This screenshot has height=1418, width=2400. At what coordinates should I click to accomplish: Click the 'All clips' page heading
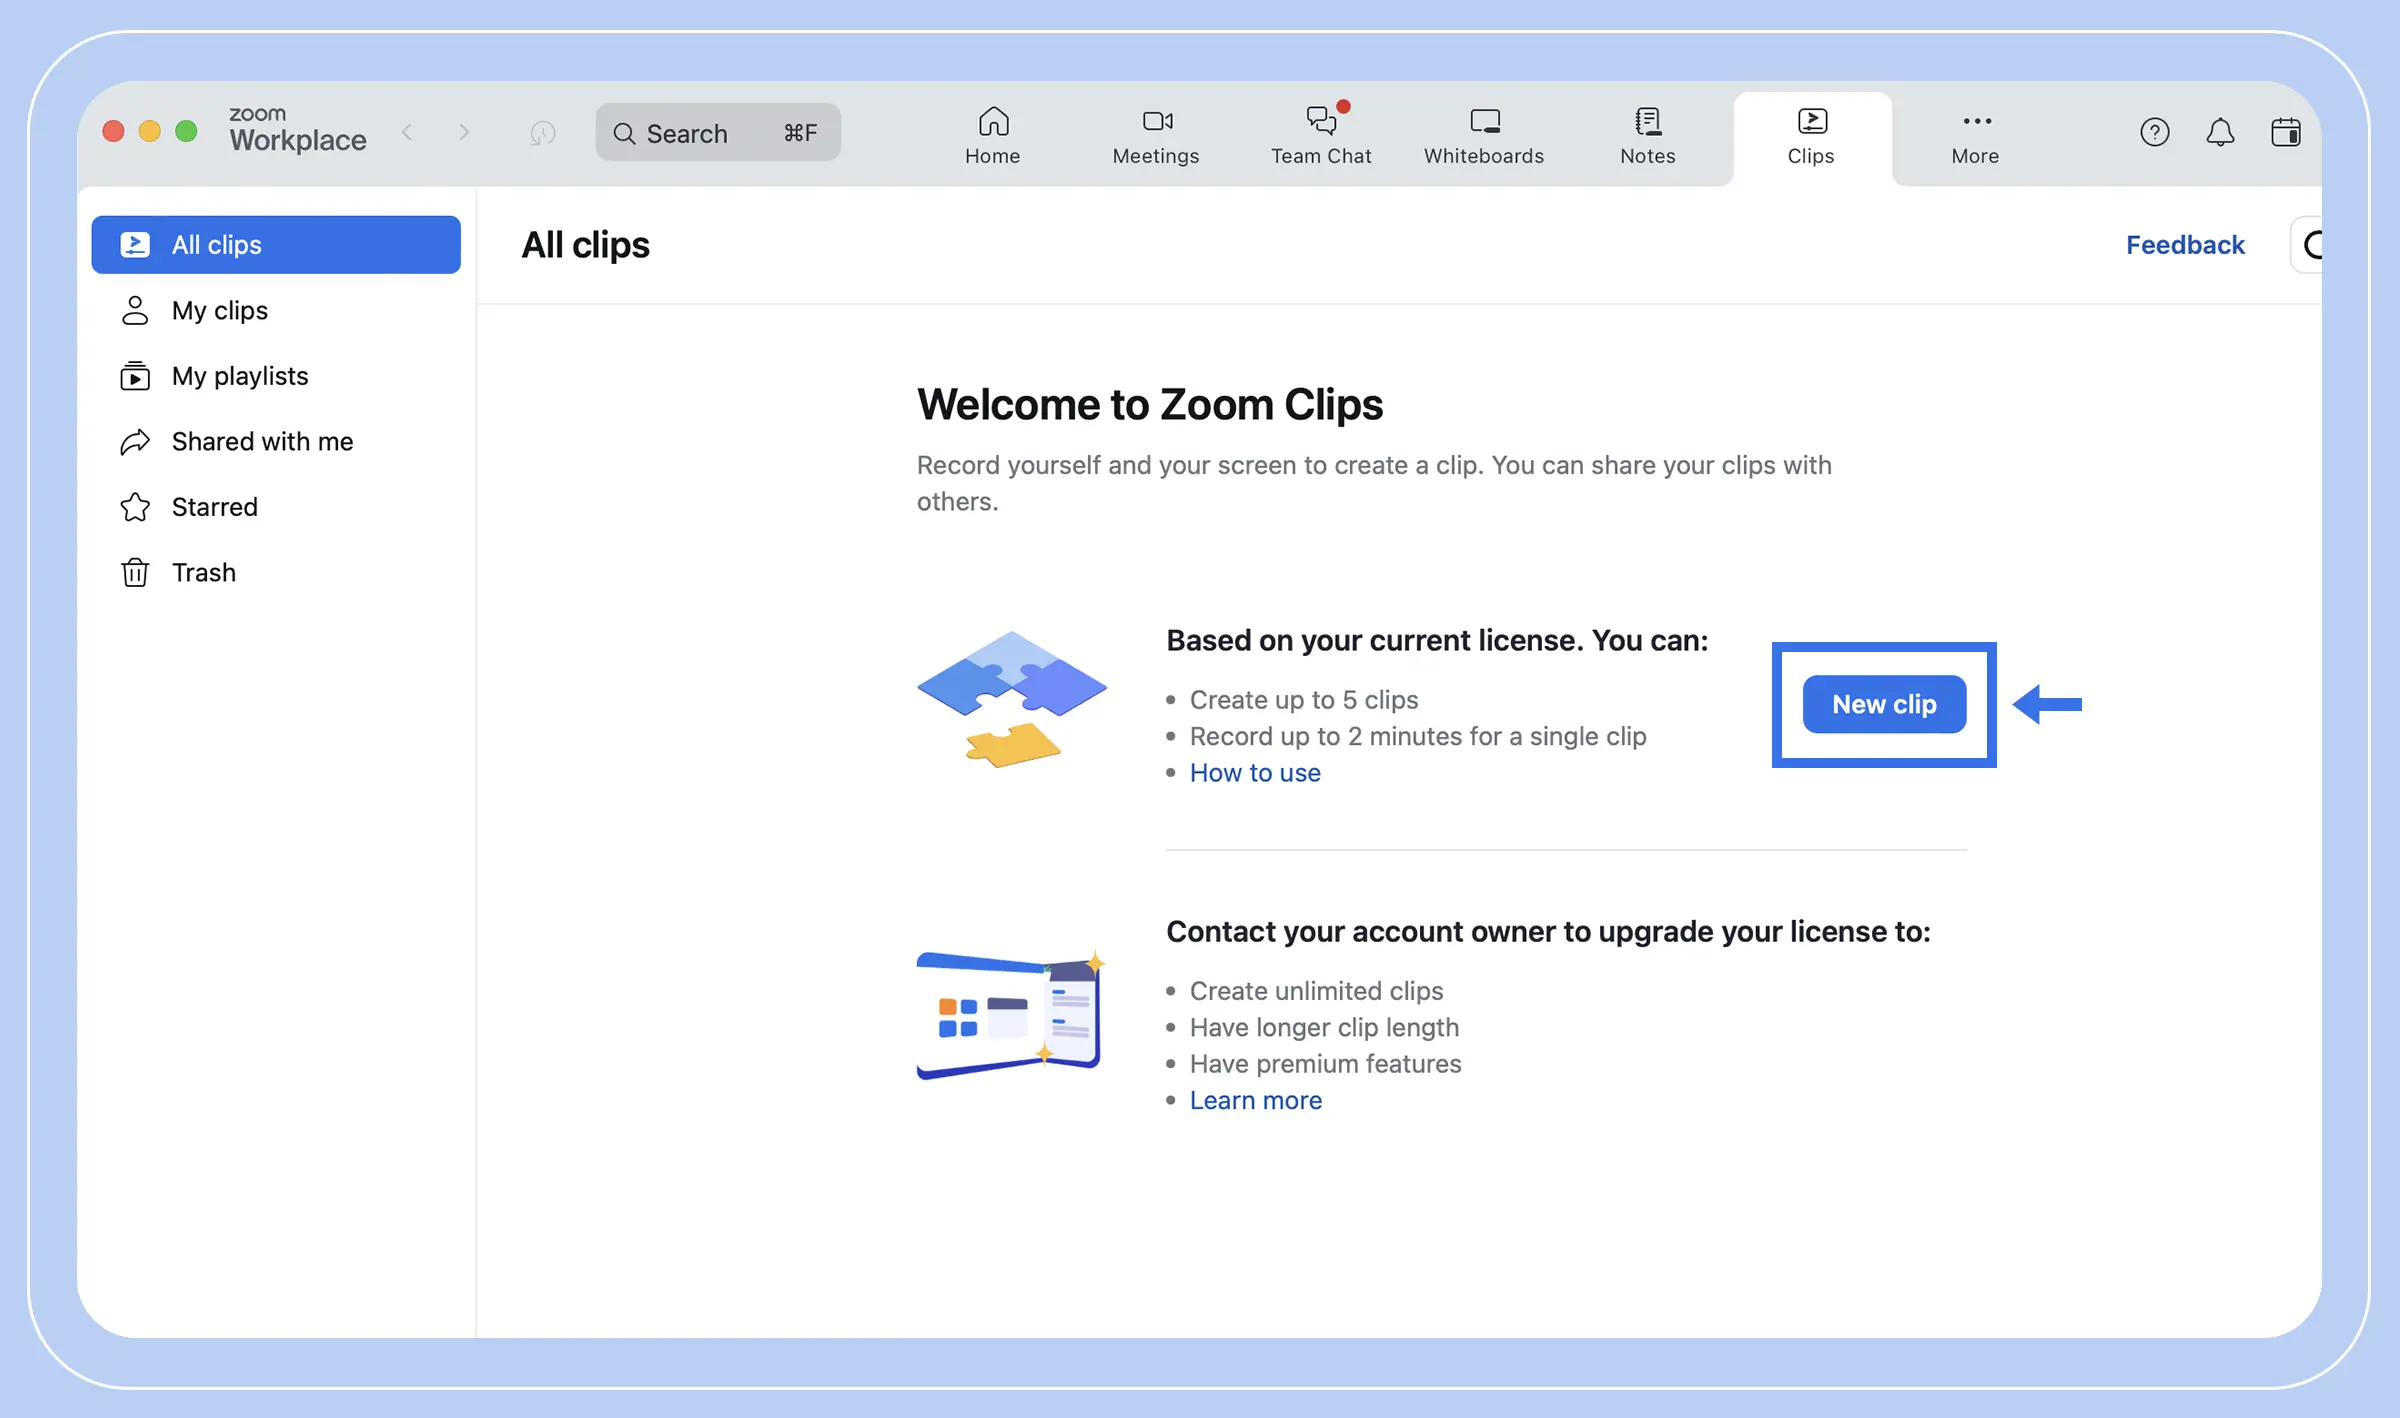point(585,245)
